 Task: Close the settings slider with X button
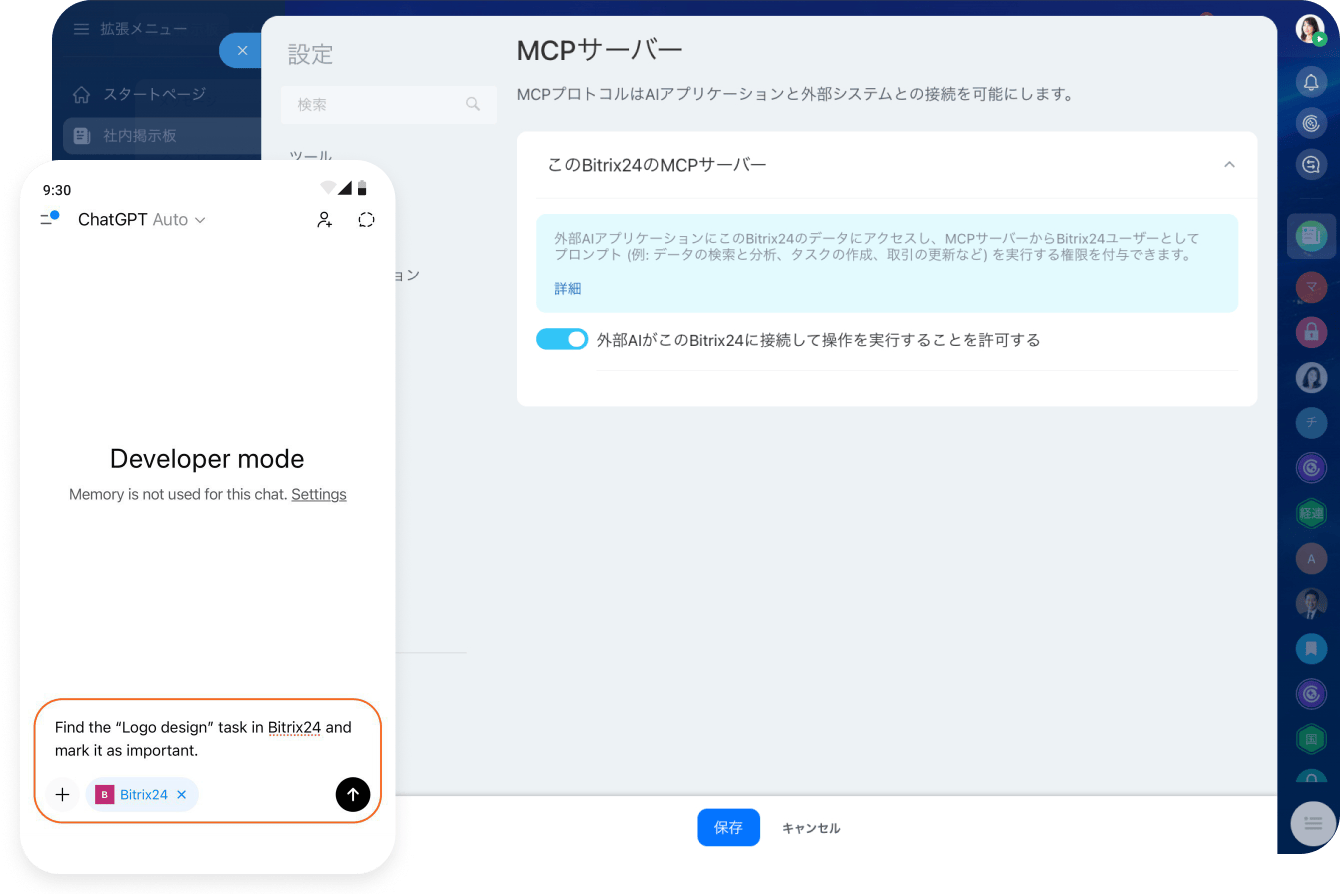[x=241, y=50]
